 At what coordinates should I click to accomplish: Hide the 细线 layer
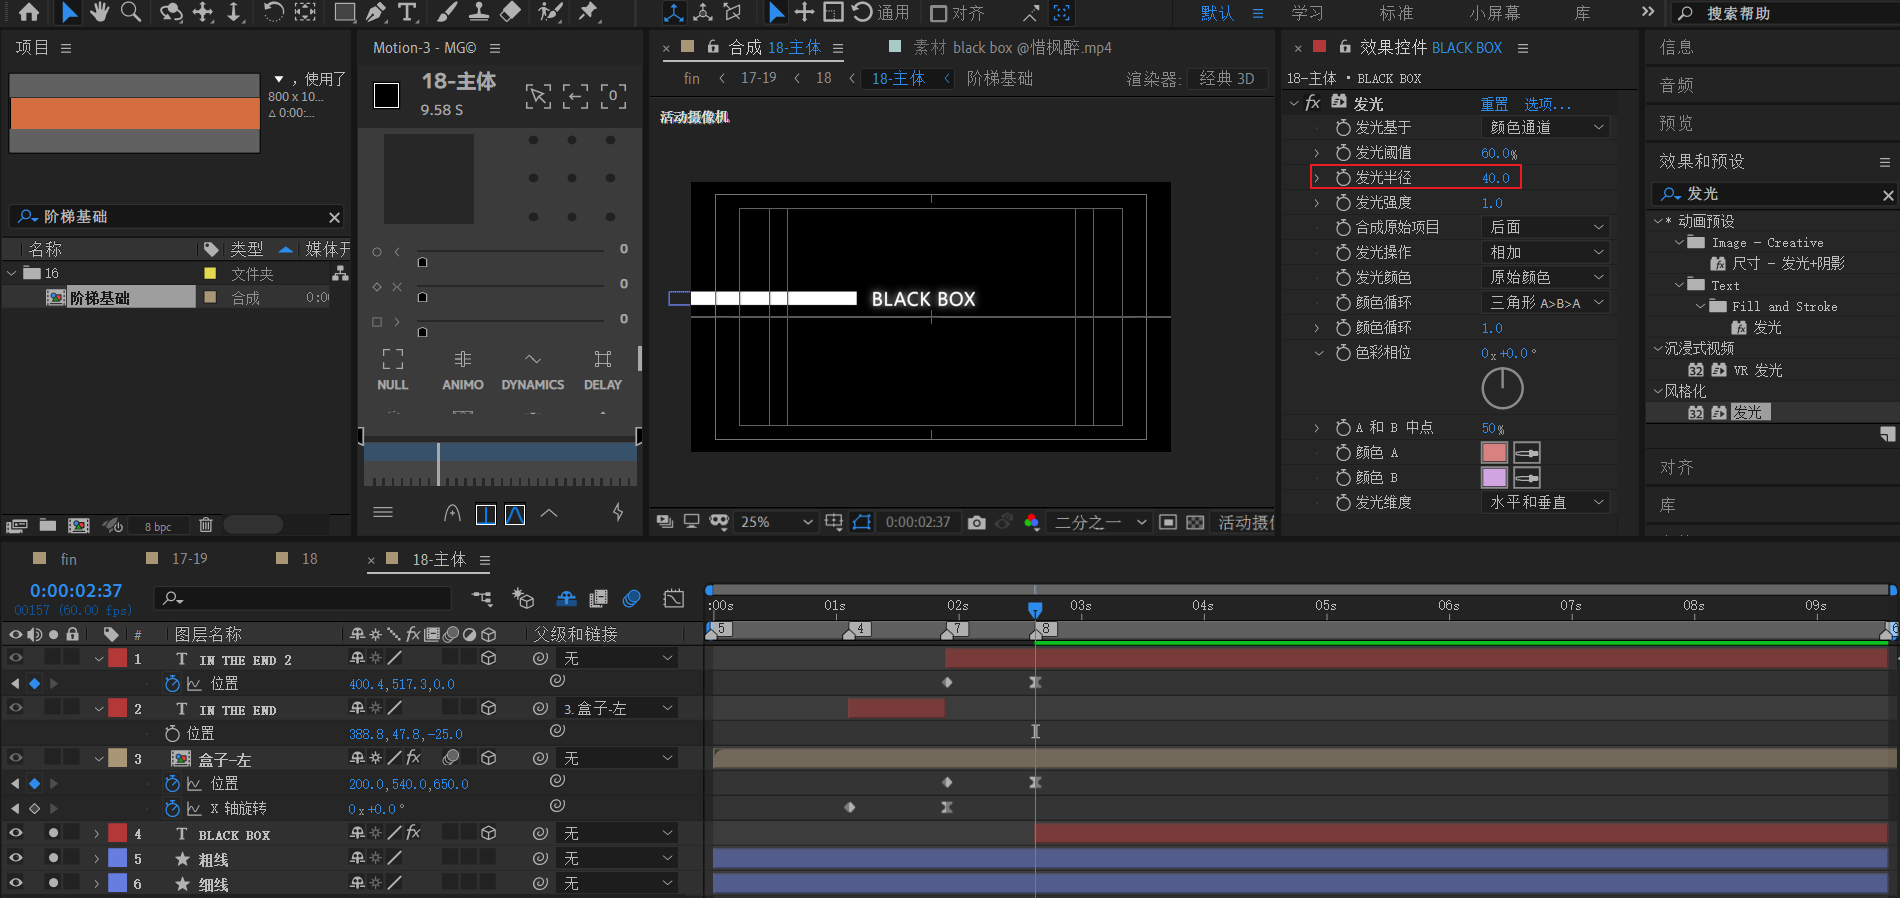tap(15, 883)
